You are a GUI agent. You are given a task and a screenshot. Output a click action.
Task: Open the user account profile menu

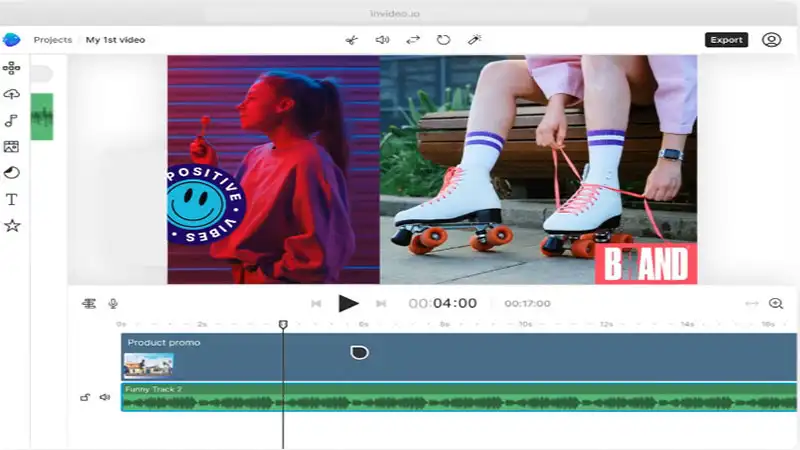(x=771, y=40)
